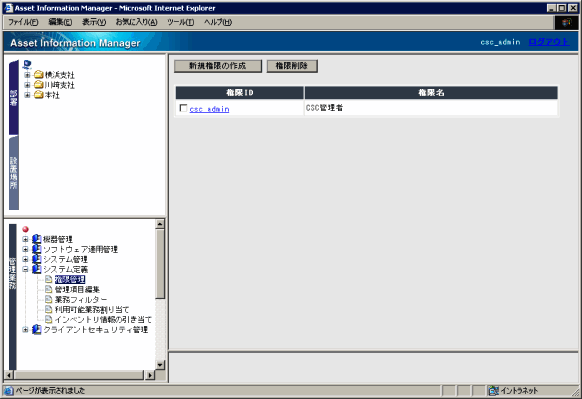
Task: Switch to the 設置場所 vertical tab
Action: (14, 173)
